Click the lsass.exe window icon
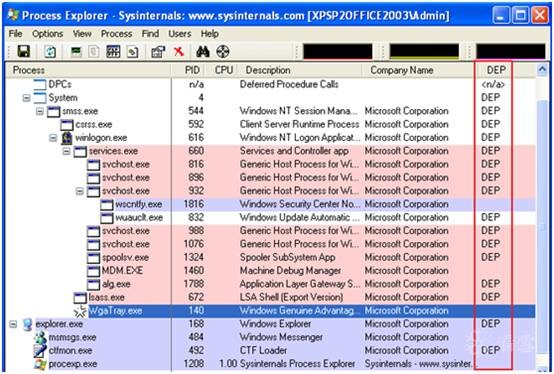 80,298
